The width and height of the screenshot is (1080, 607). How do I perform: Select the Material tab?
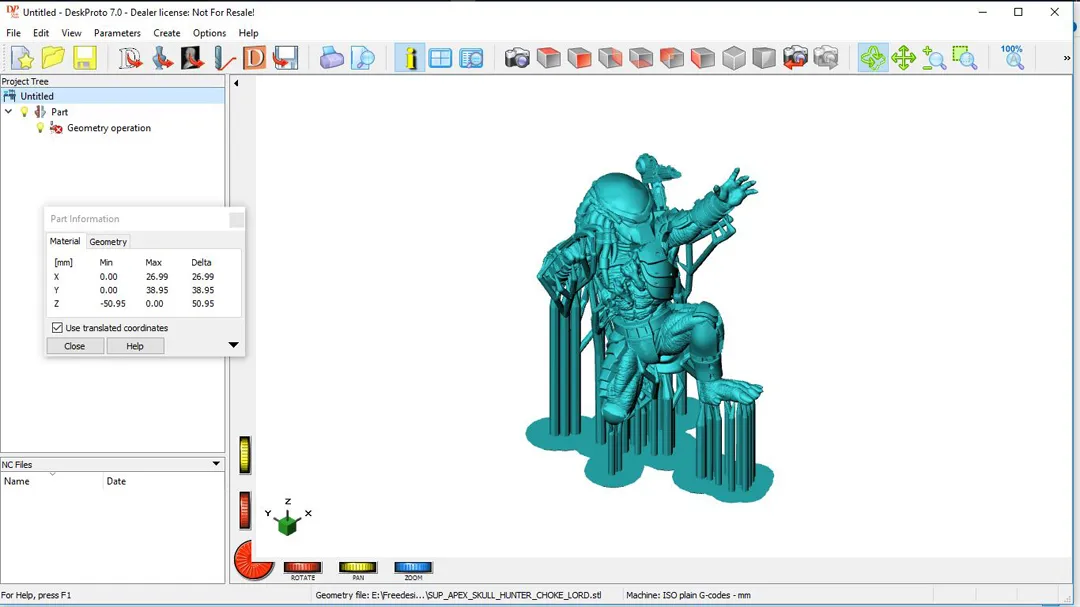65,241
